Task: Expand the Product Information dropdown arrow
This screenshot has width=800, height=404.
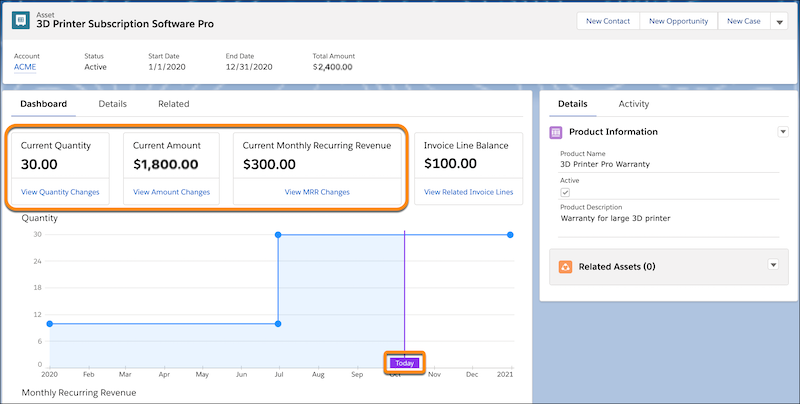Action: (783, 132)
